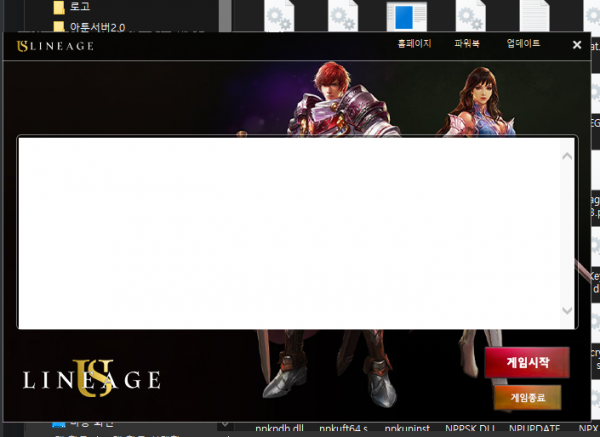Select the 업데이트 menu item

tap(523, 44)
